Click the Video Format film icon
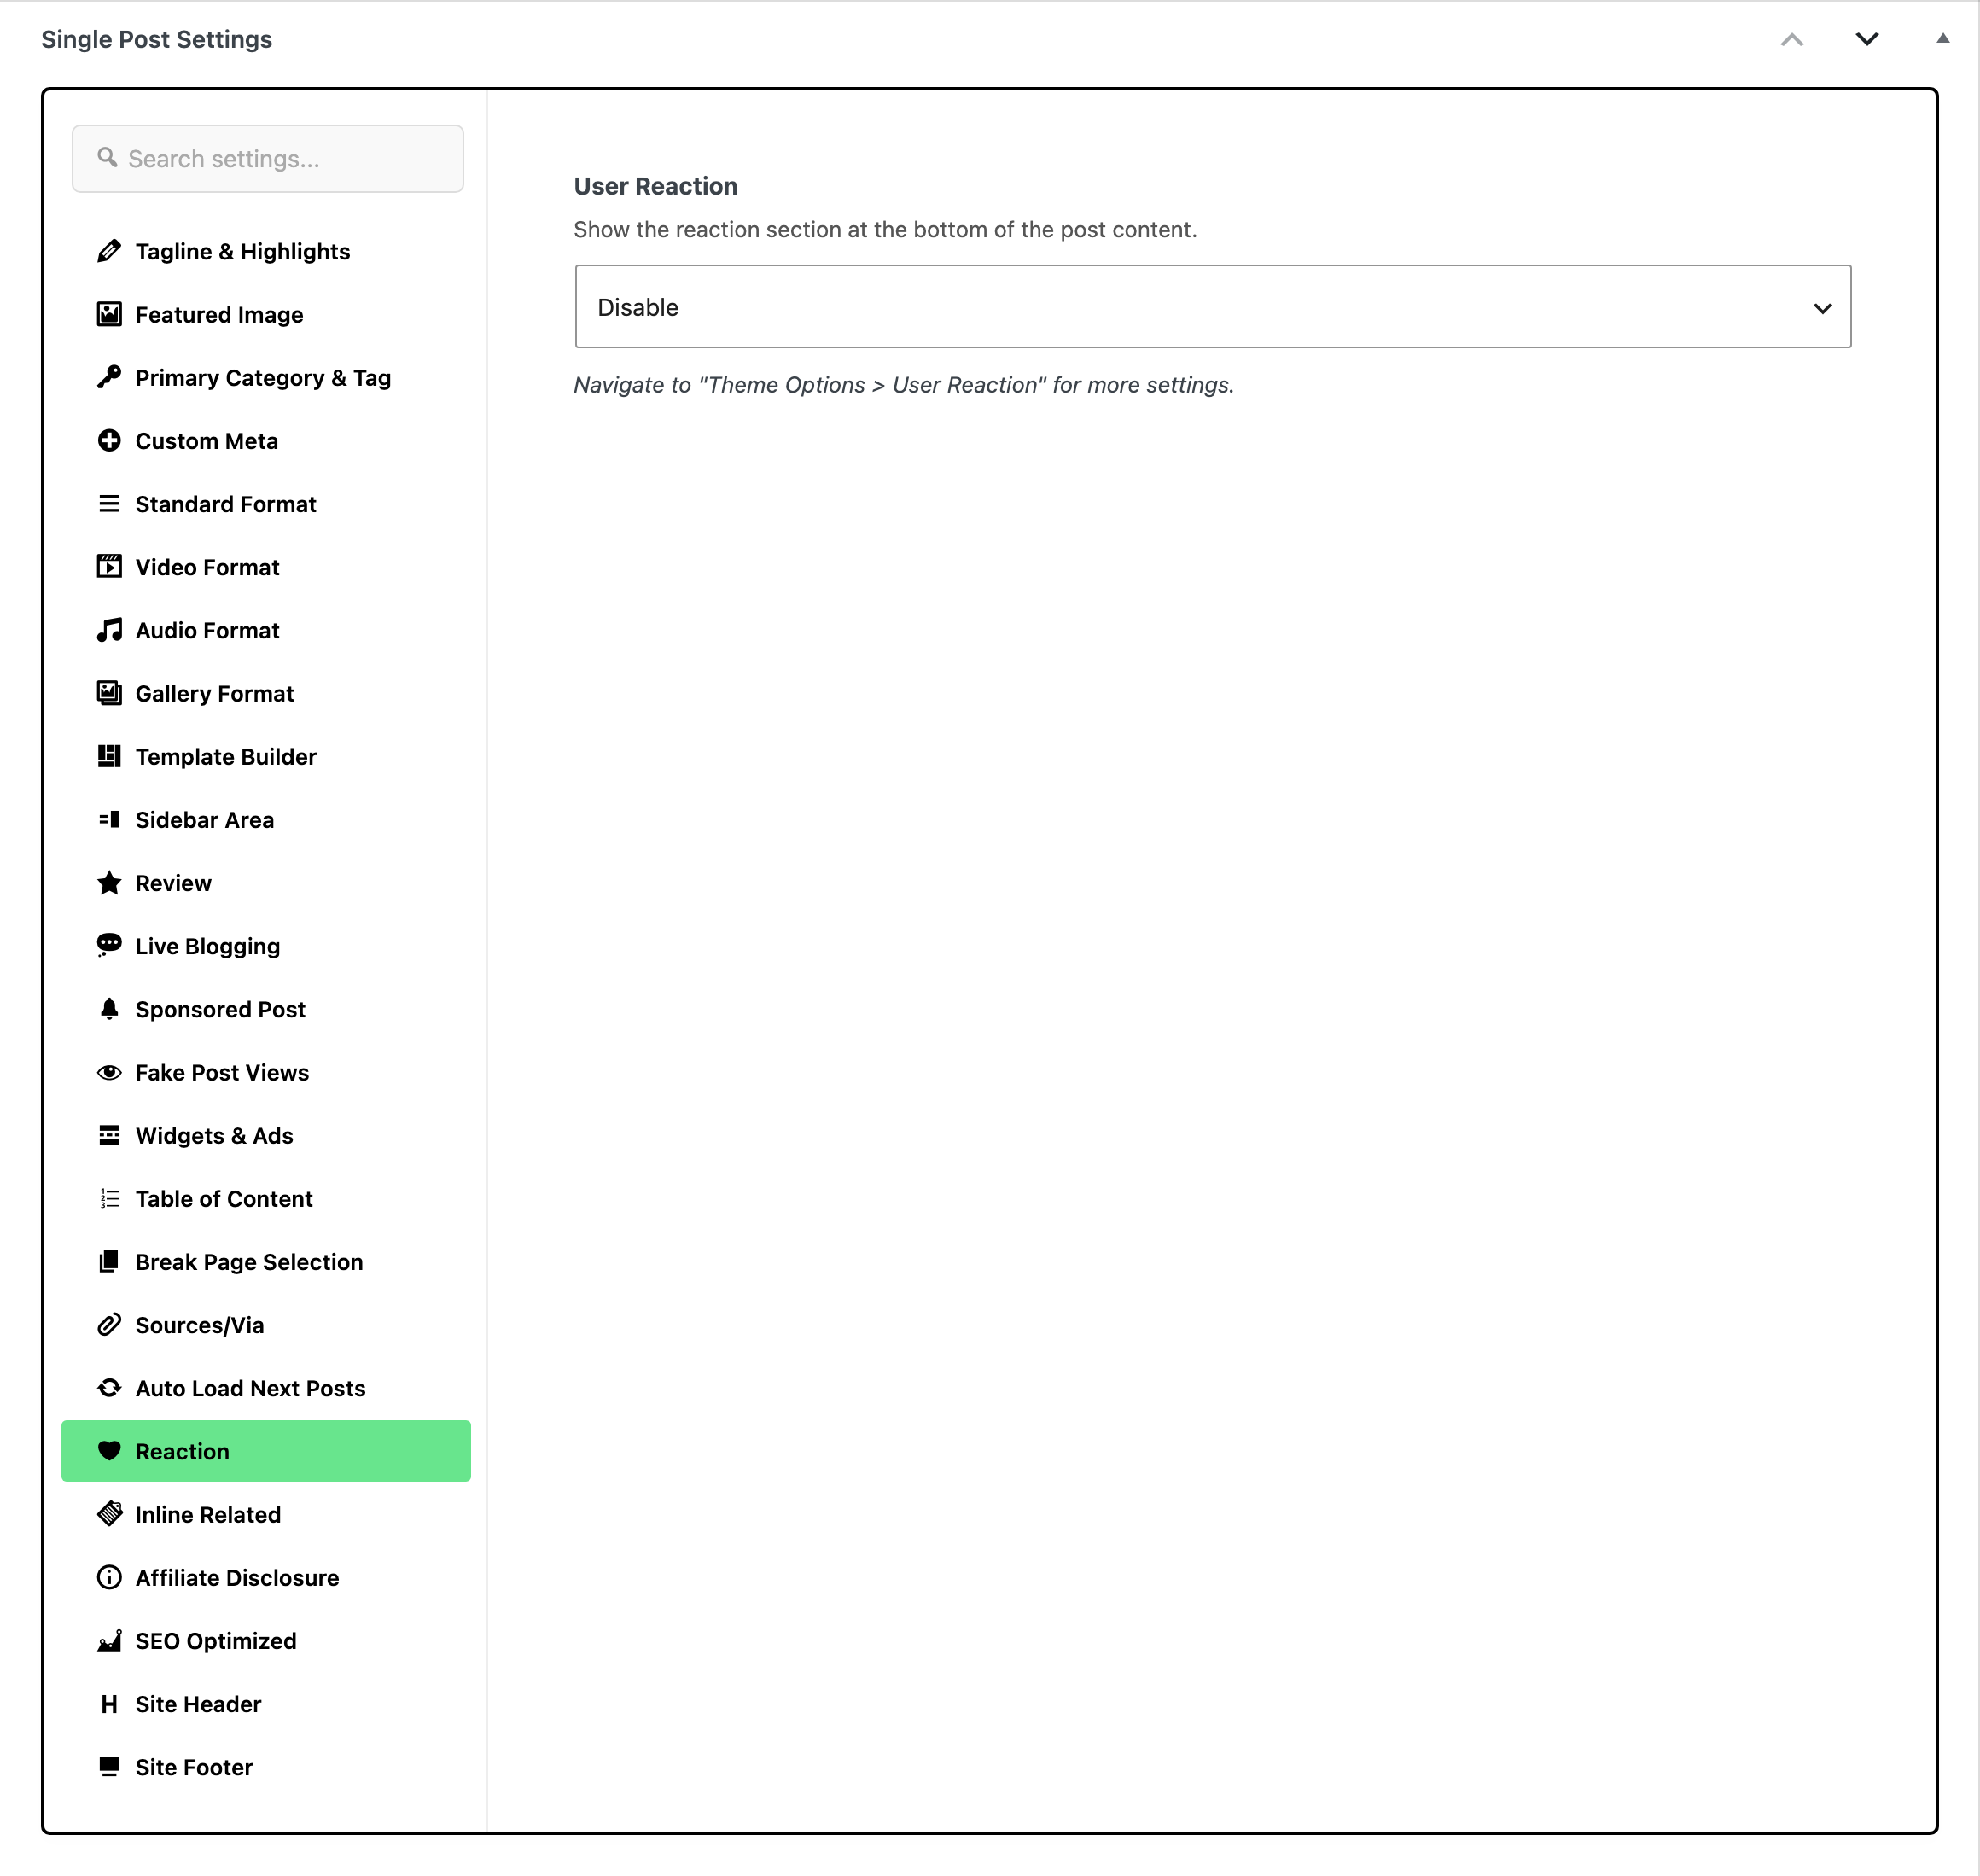 (x=109, y=567)
